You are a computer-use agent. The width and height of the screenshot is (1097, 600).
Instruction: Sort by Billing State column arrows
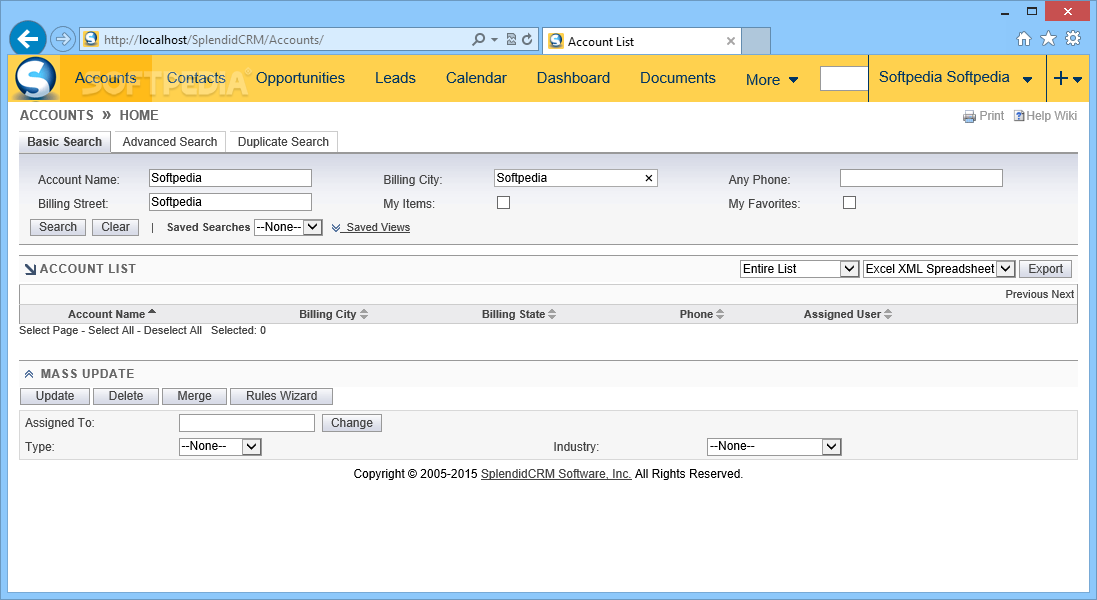pyautogui.click(x=552, y=315)
